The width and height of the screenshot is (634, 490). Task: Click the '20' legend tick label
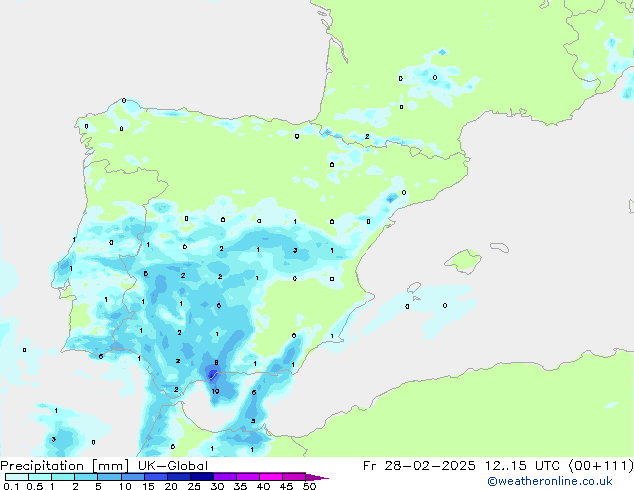click(x=171, y=486)
